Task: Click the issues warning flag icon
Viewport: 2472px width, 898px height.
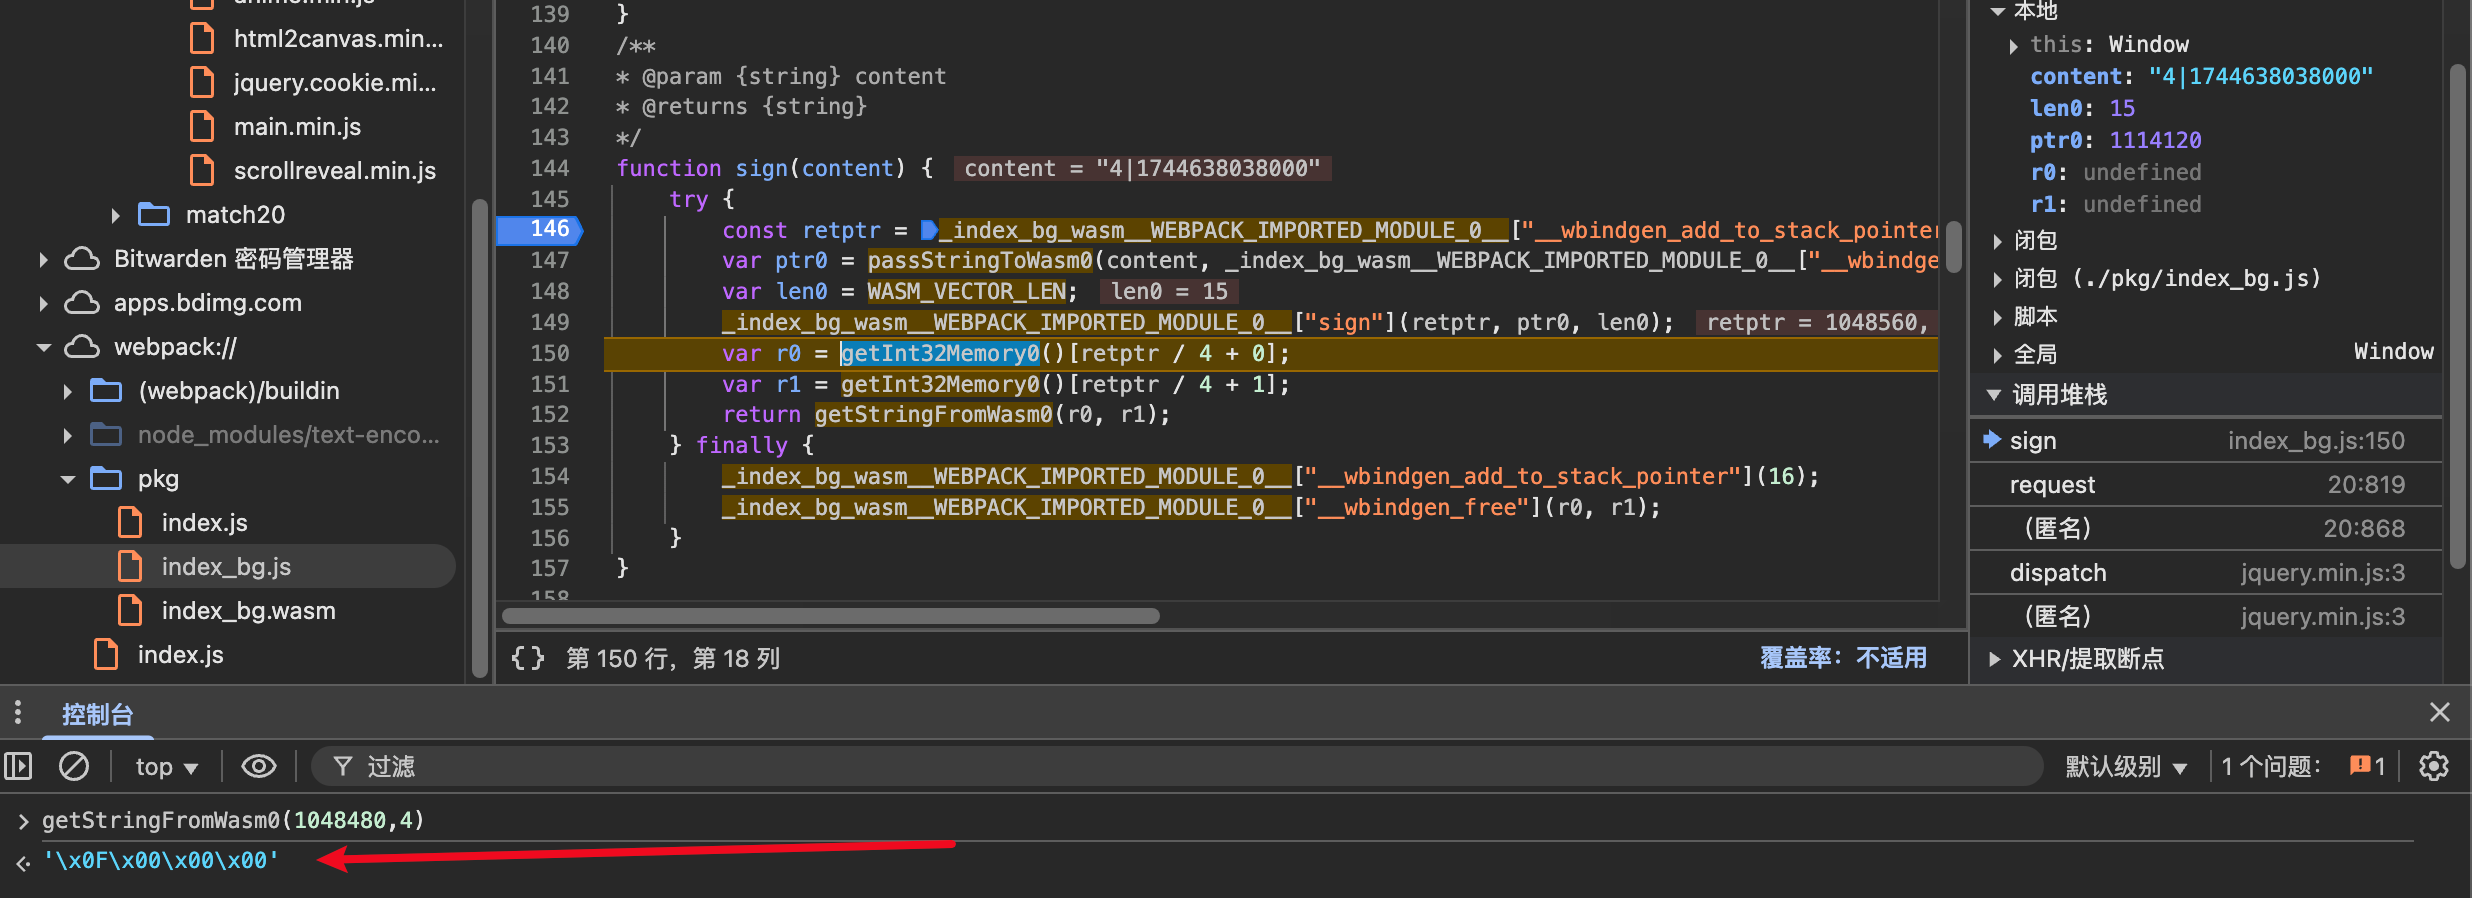Action: 2361,767
